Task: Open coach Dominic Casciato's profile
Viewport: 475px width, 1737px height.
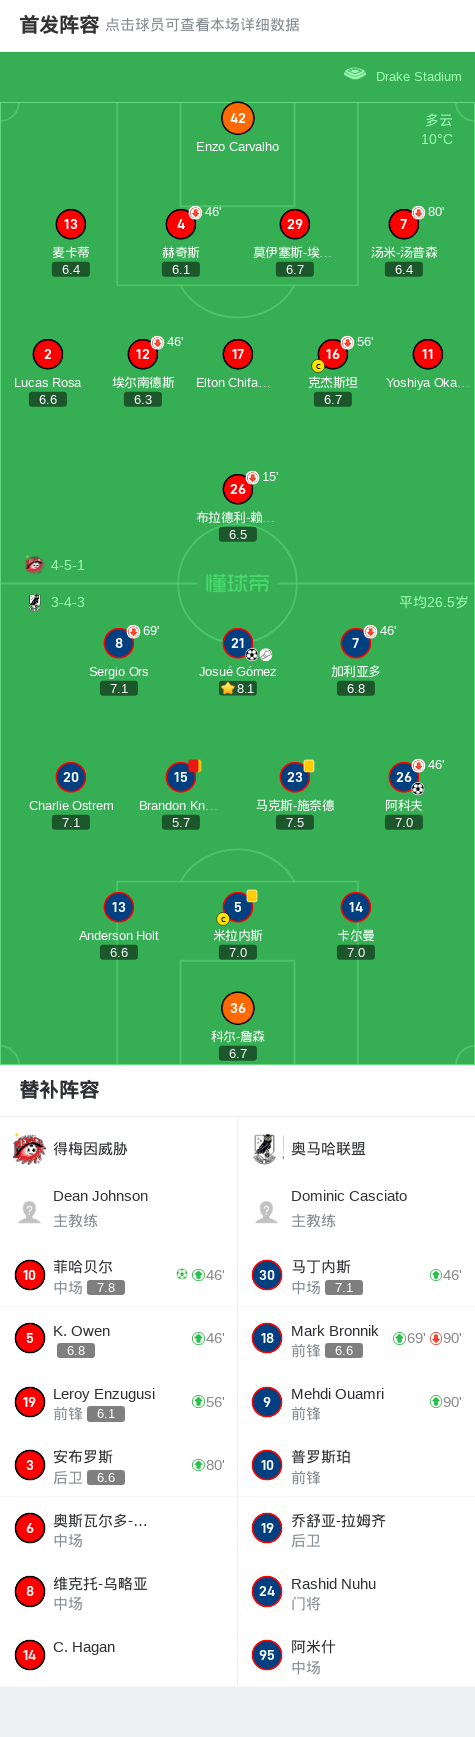Action: tap(356, 1208)
